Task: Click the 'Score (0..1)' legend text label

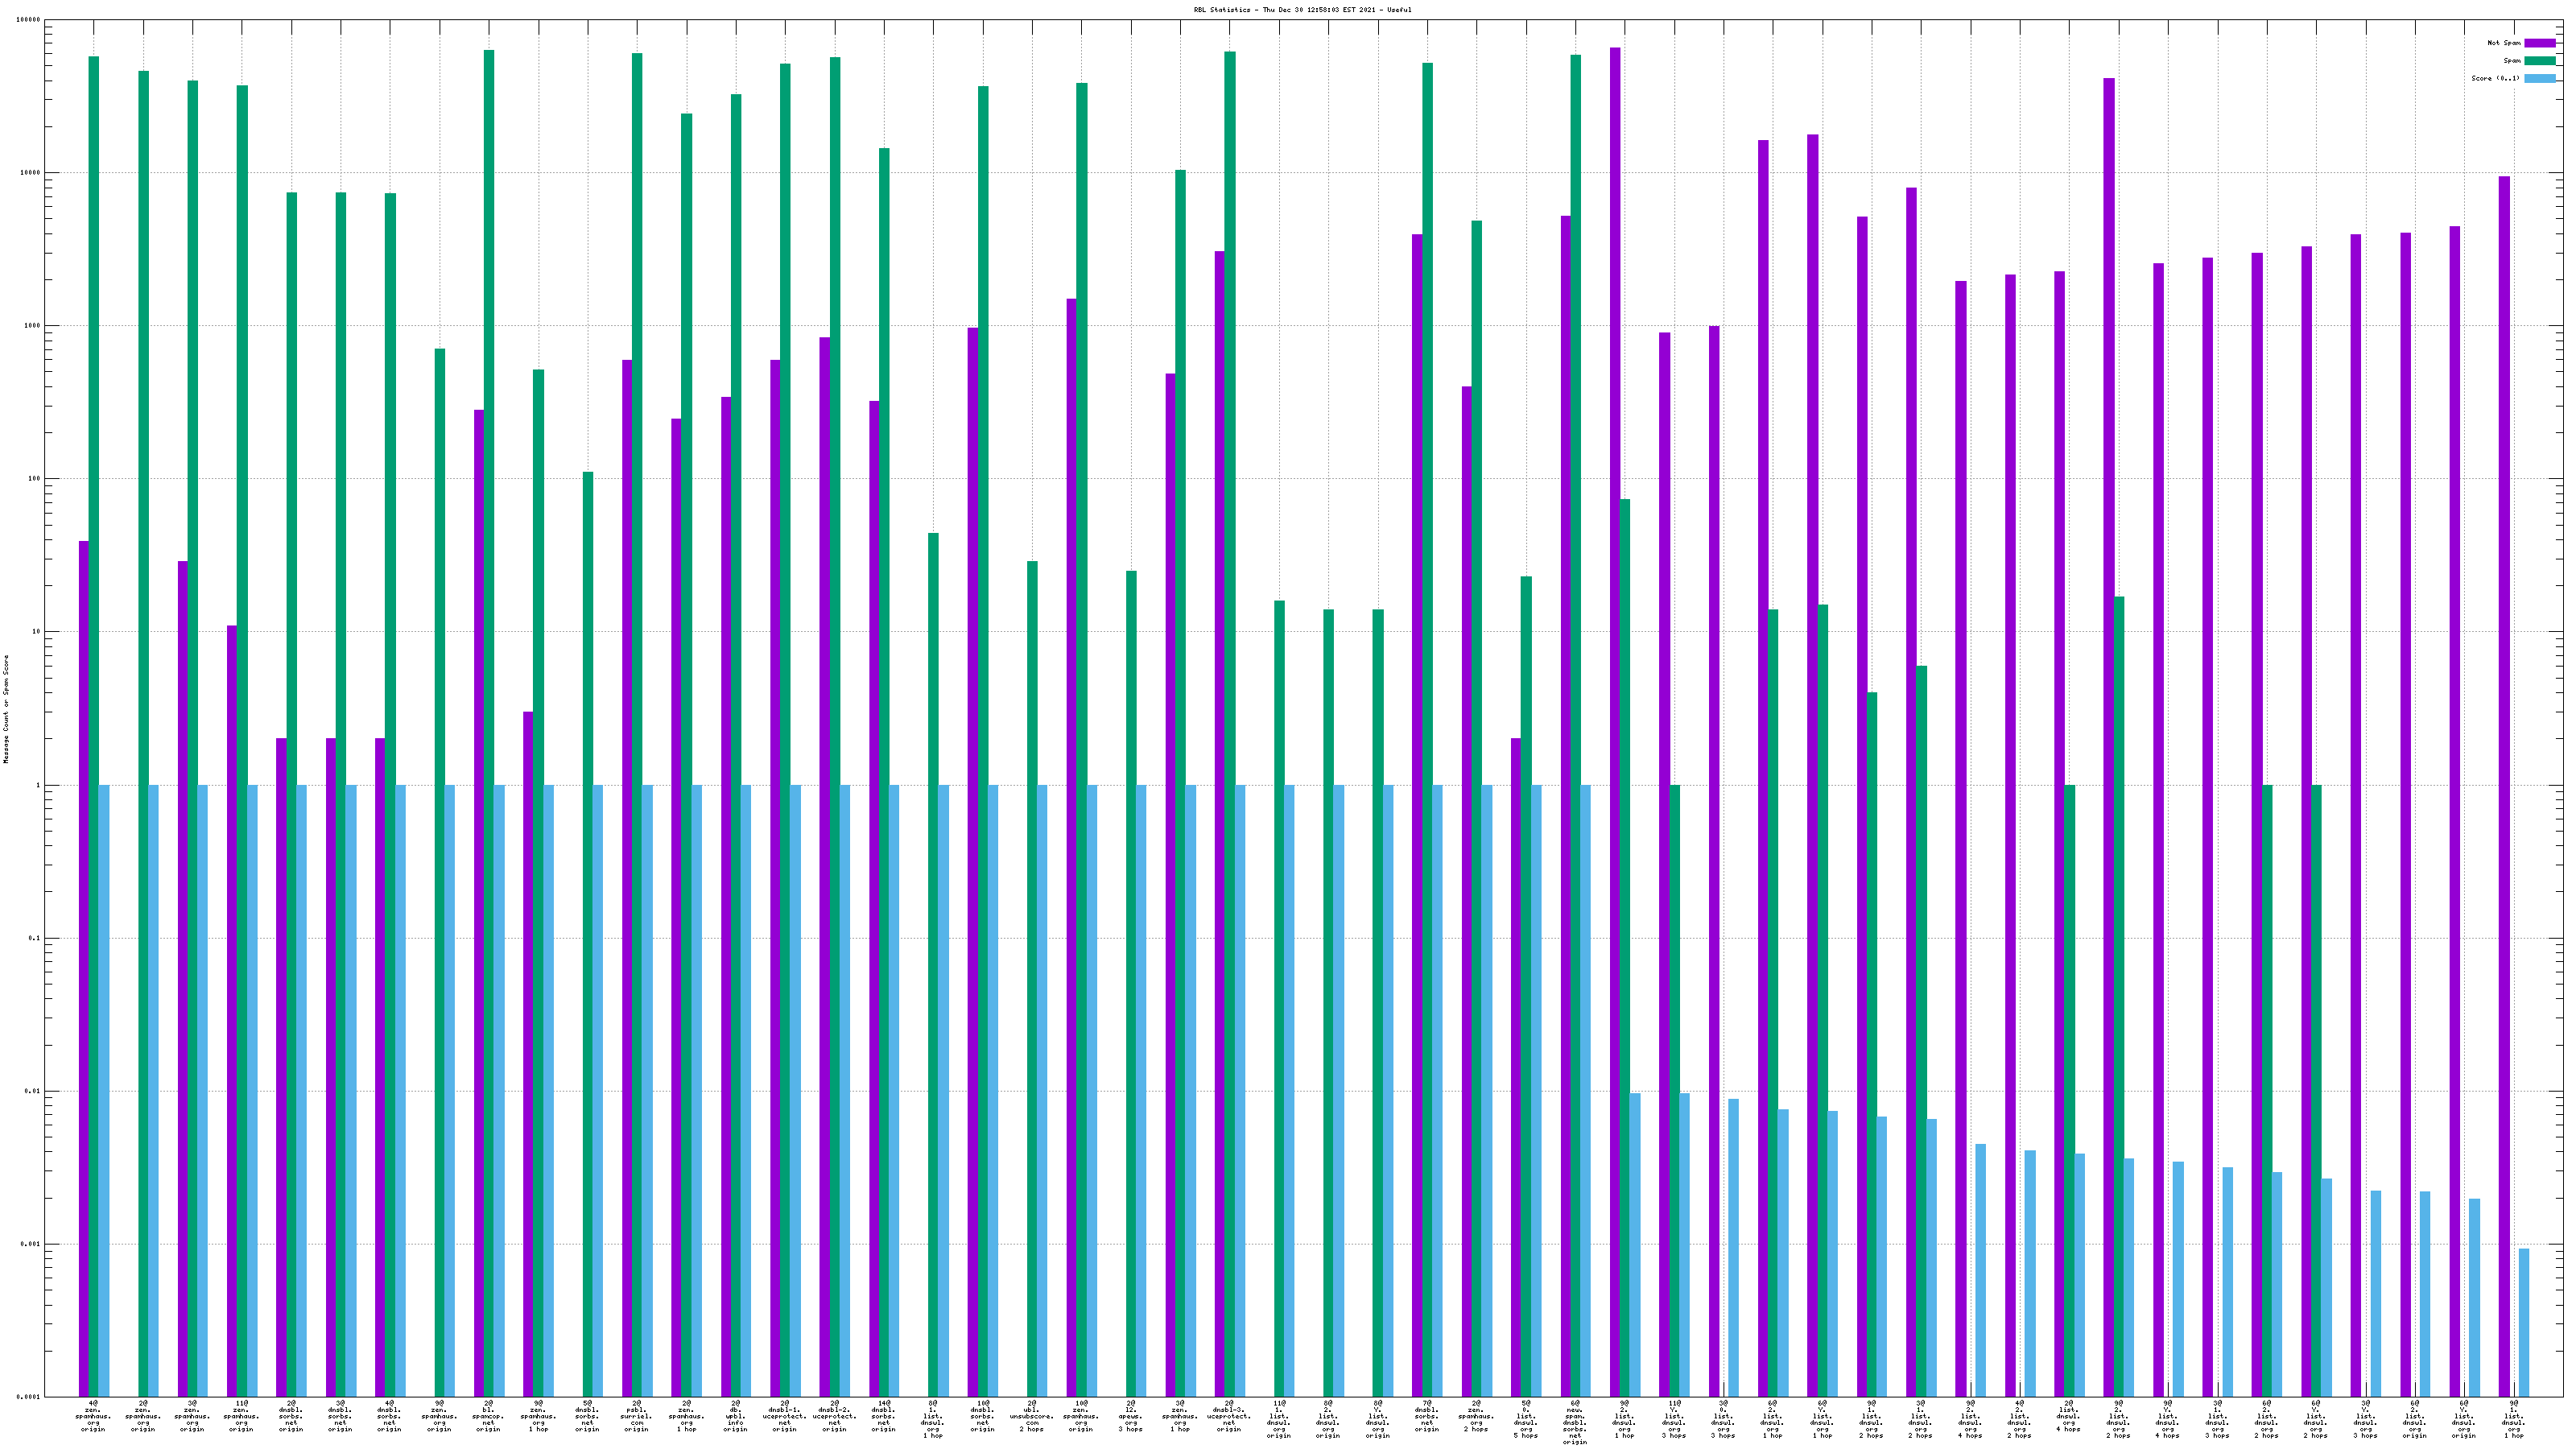Action: (x=2496, y=78)
